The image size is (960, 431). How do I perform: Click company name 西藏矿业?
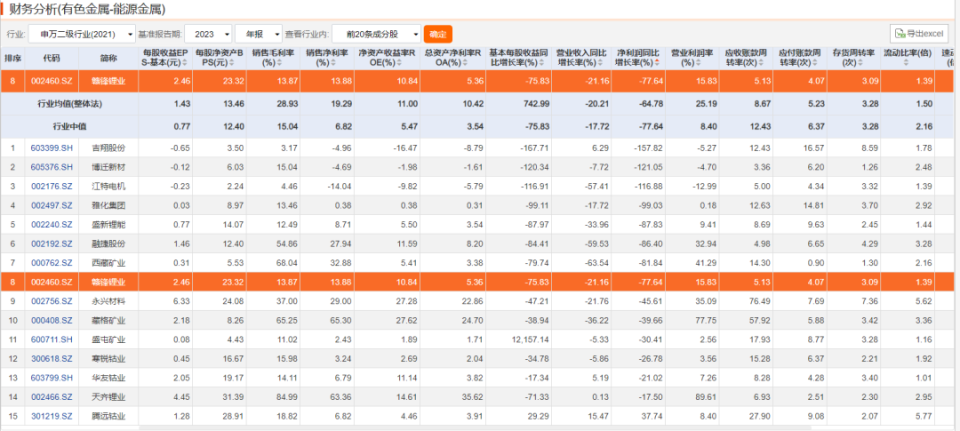108,263
